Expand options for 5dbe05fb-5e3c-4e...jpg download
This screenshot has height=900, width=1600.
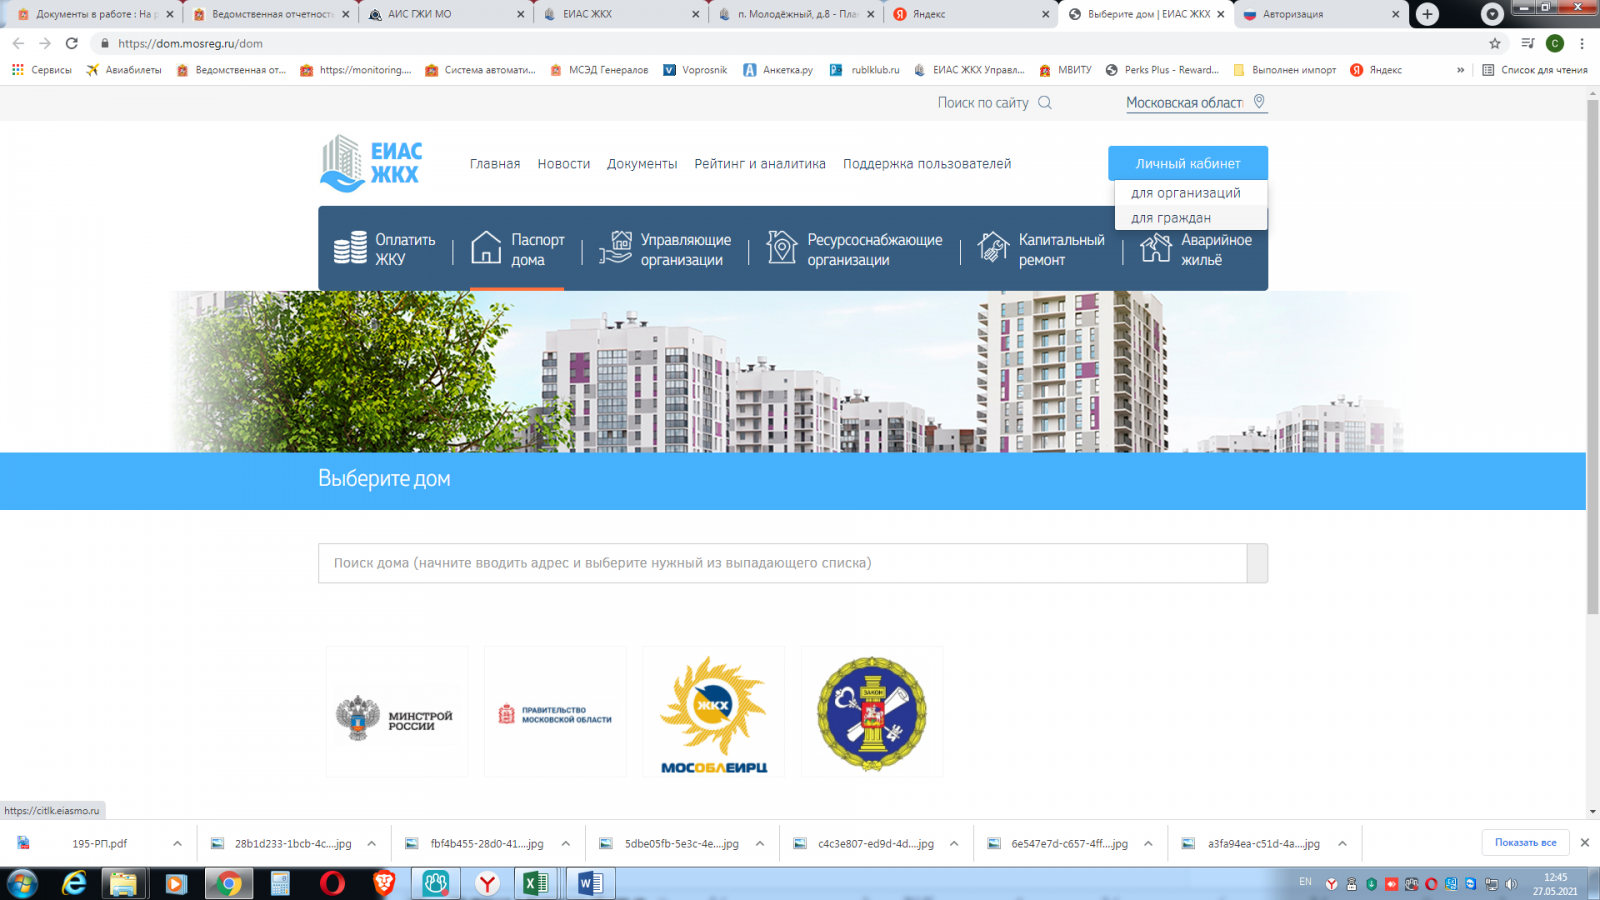tap(760, 844)
